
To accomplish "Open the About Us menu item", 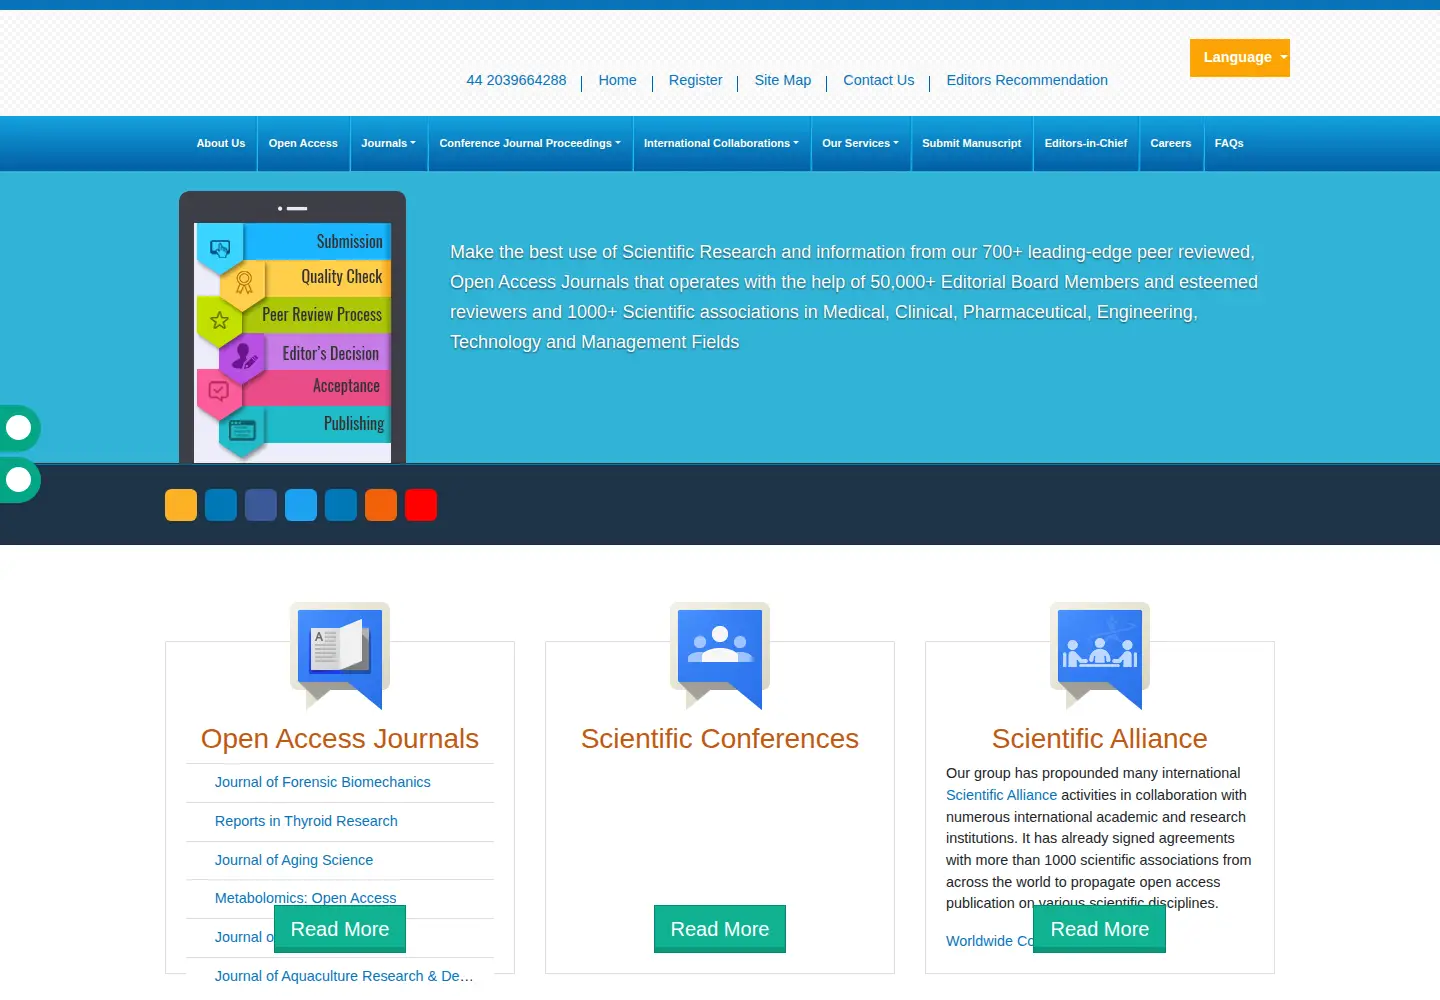I will tap(221, 143).
